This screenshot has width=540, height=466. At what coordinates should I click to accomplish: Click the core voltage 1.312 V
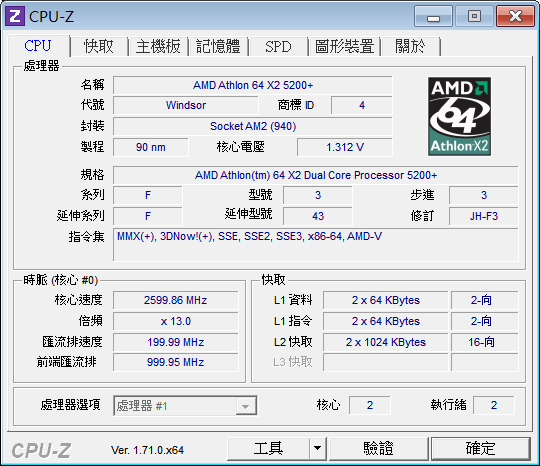pyautogui.click(x=345, y=147)
